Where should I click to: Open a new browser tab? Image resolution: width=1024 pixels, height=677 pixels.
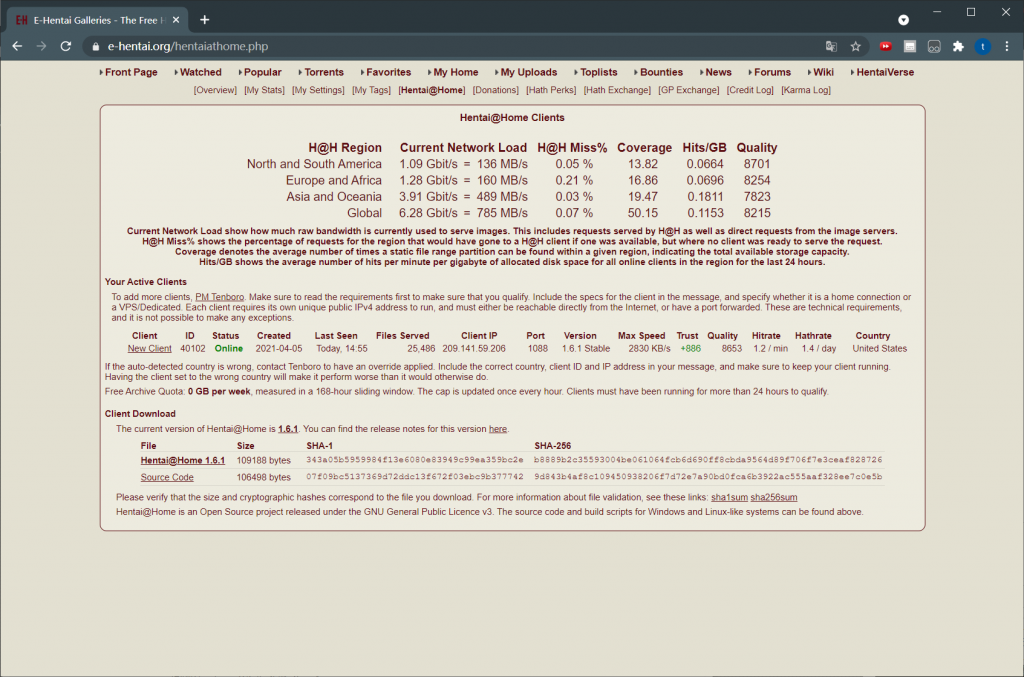point(205,19)
